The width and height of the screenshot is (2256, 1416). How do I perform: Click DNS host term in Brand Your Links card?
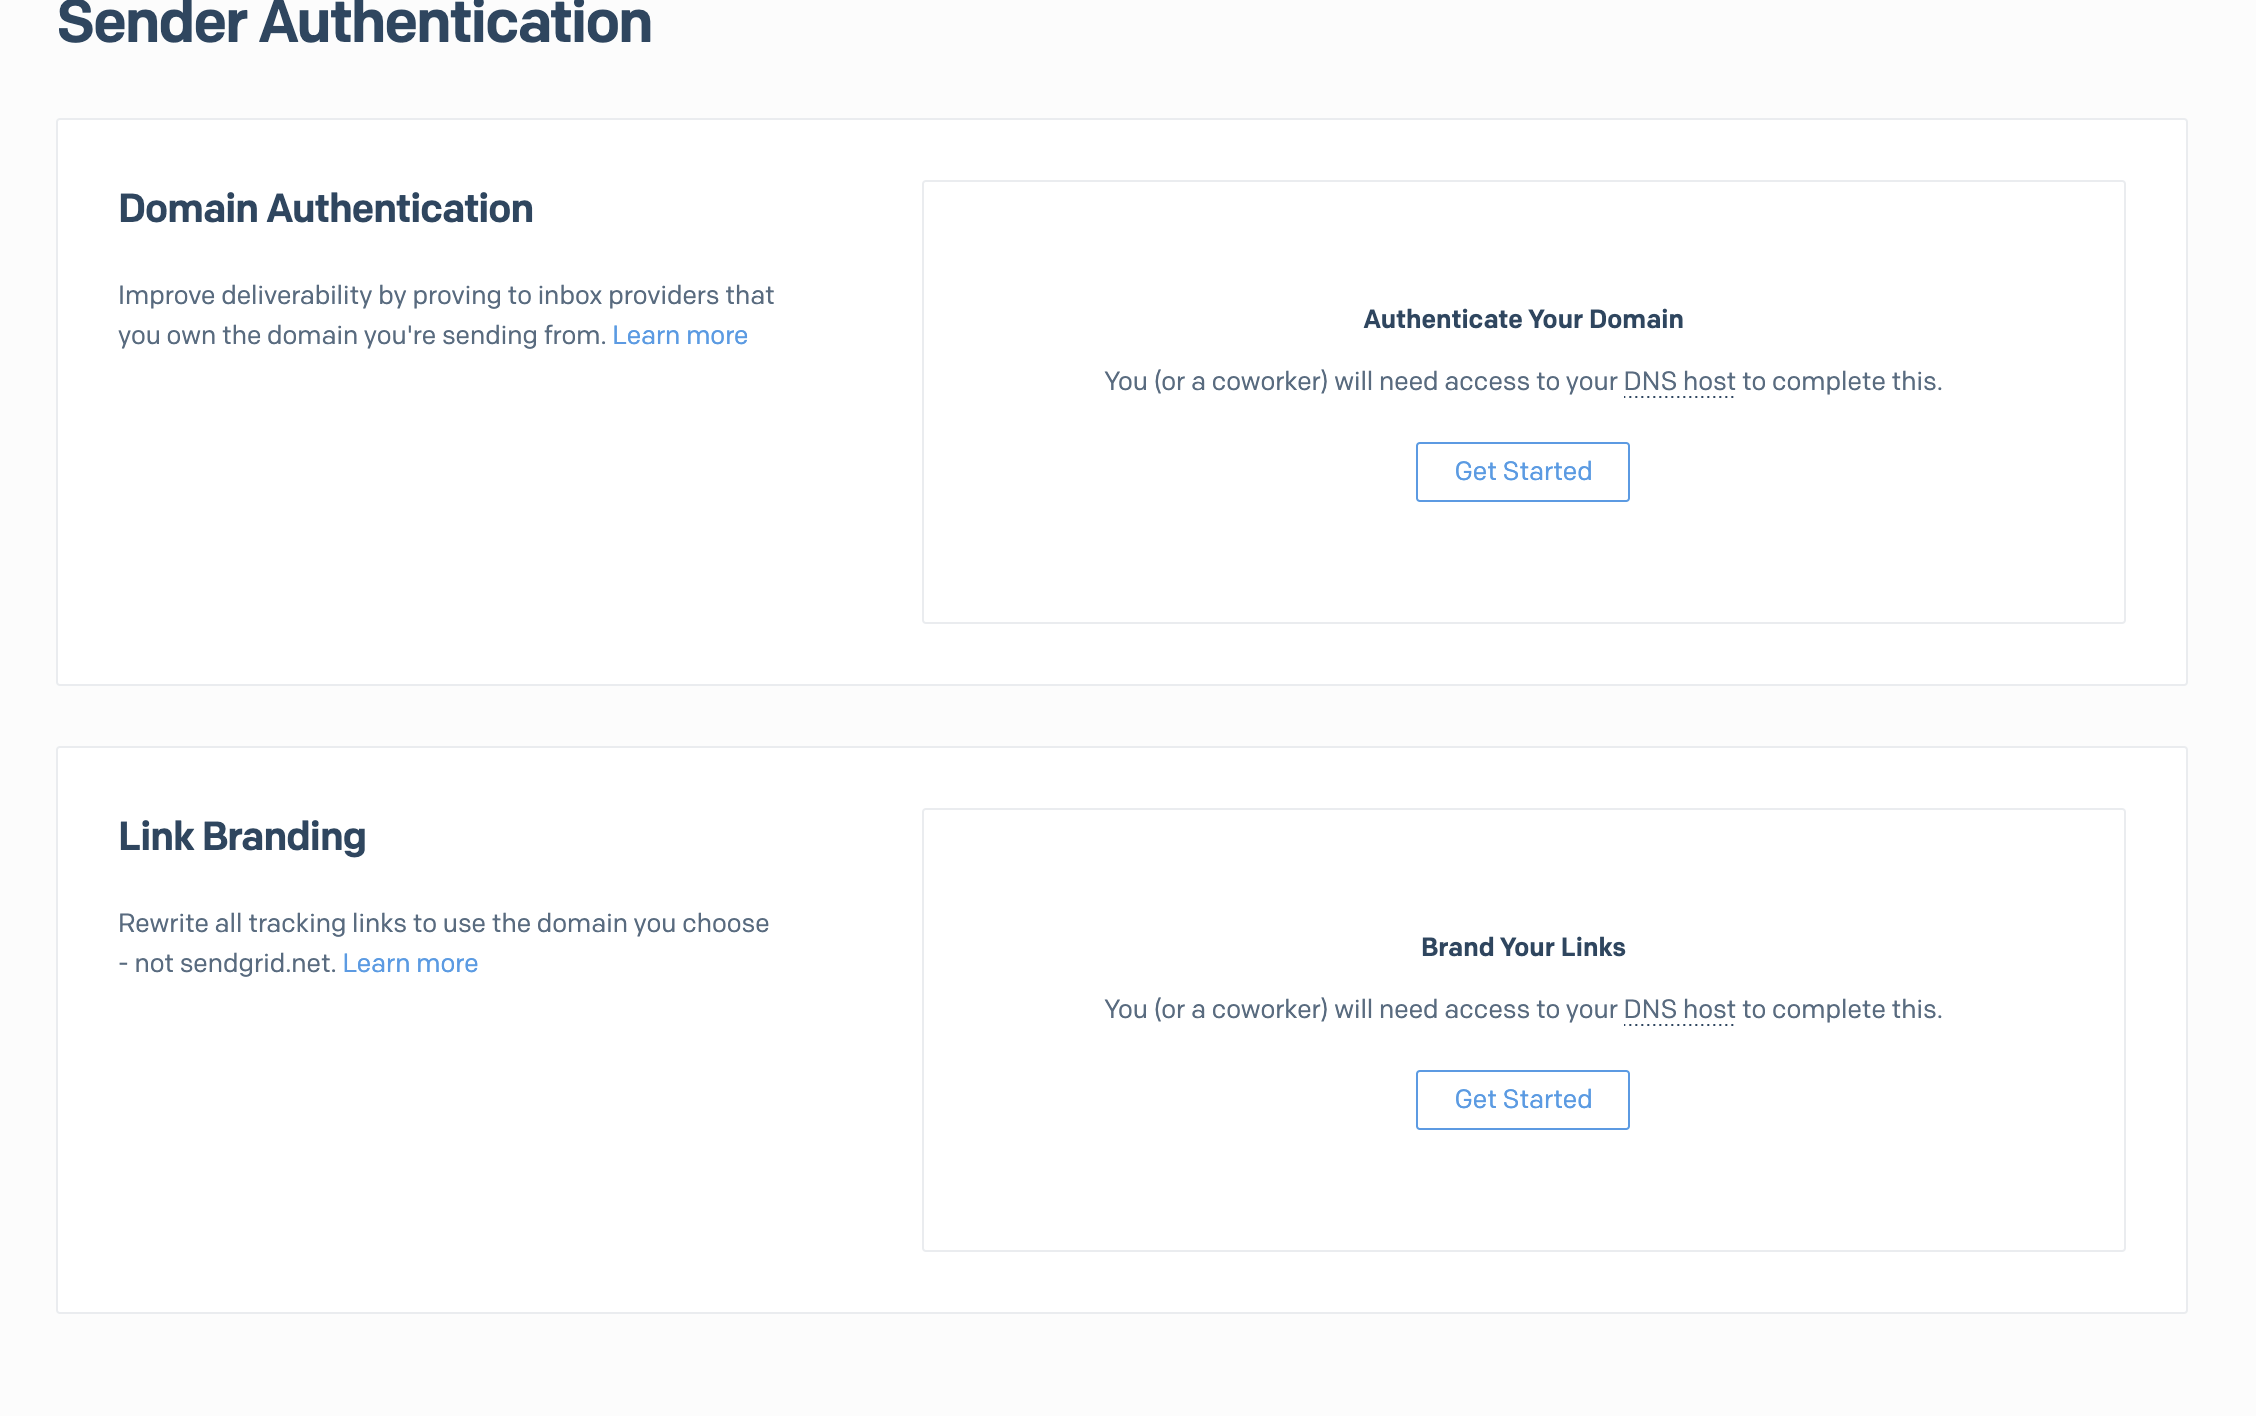(1679, 1010)
